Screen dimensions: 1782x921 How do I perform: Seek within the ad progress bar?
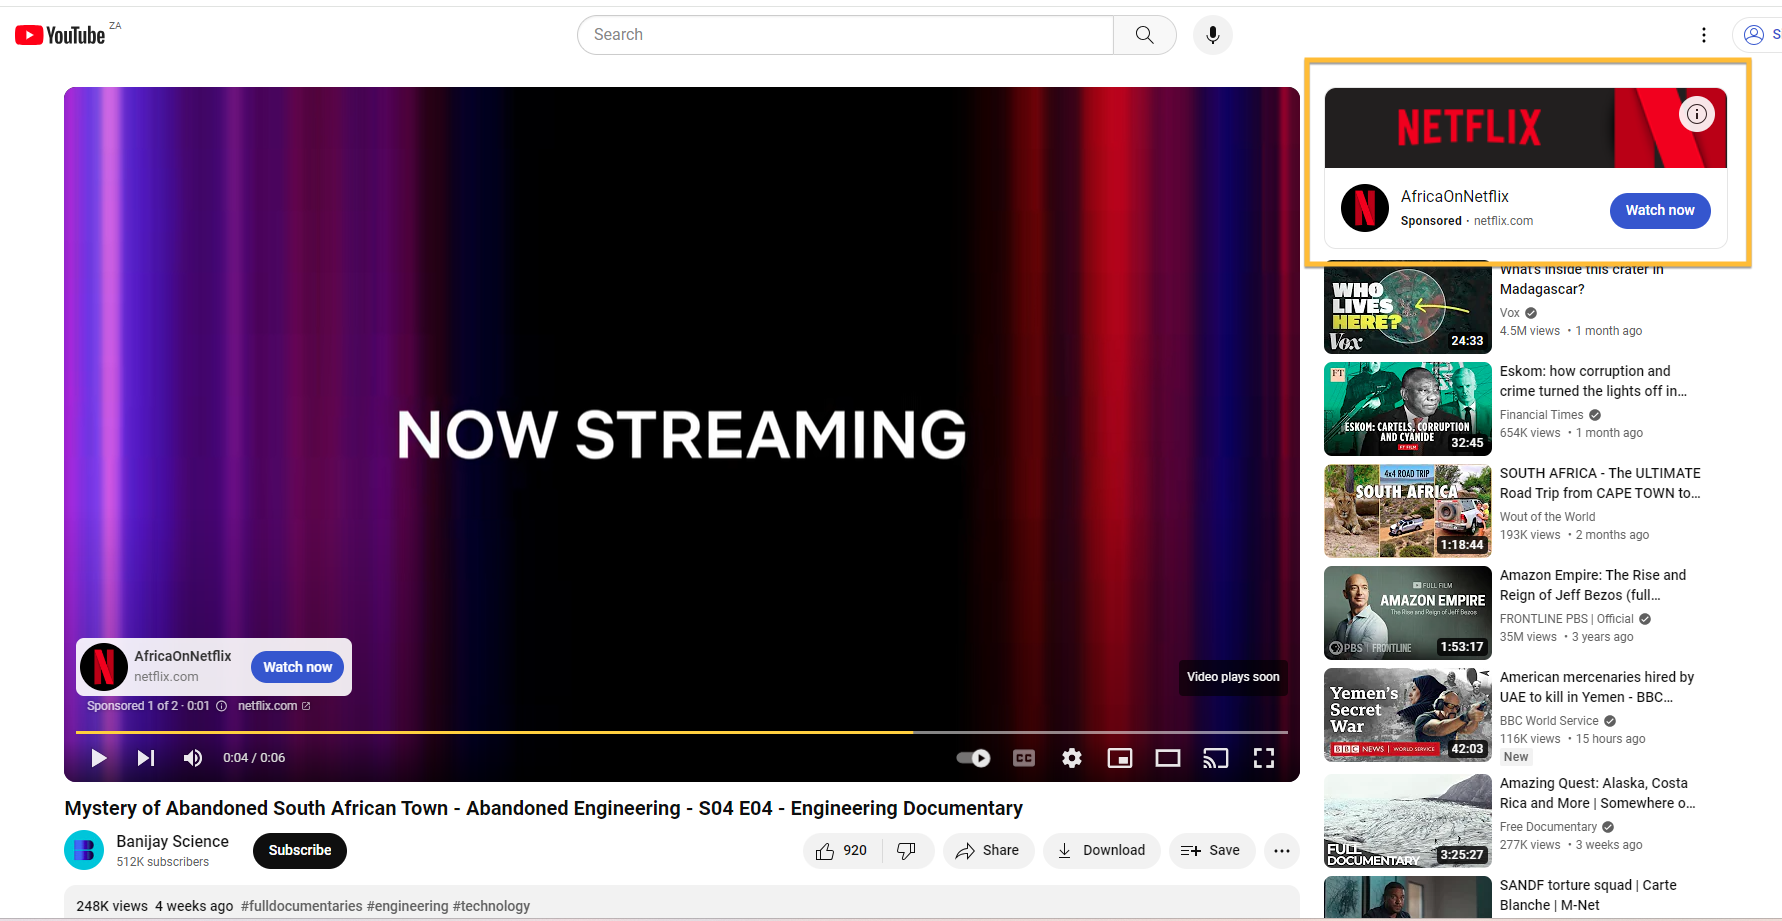[682, 733]
